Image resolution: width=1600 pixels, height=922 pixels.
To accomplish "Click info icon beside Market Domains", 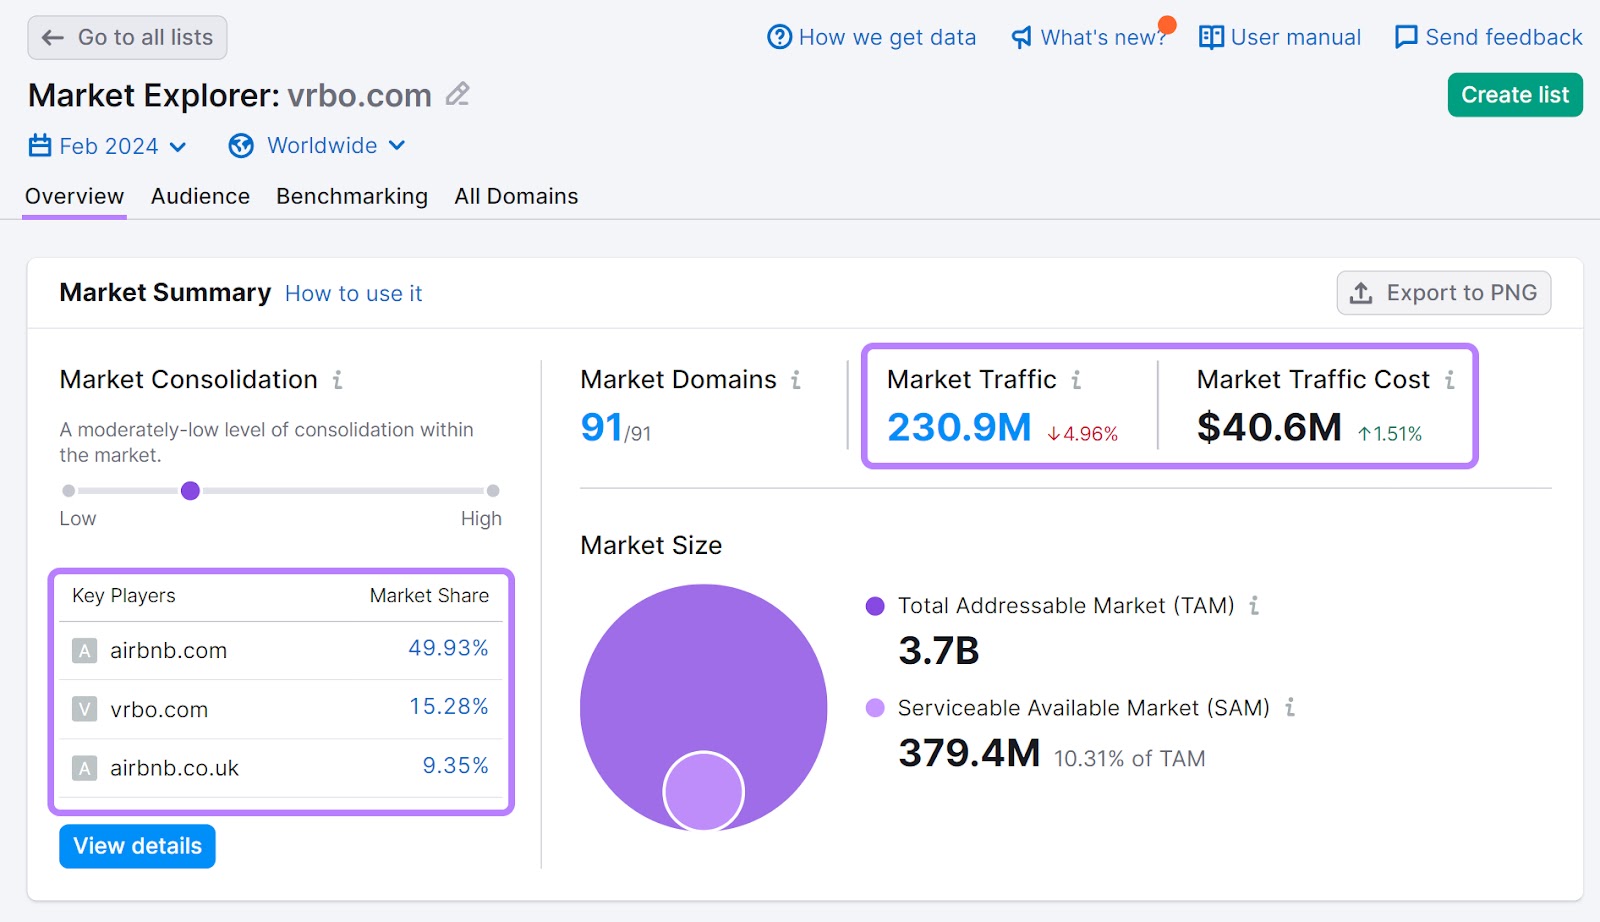I will pyautogui.click(x=796, y=380).
